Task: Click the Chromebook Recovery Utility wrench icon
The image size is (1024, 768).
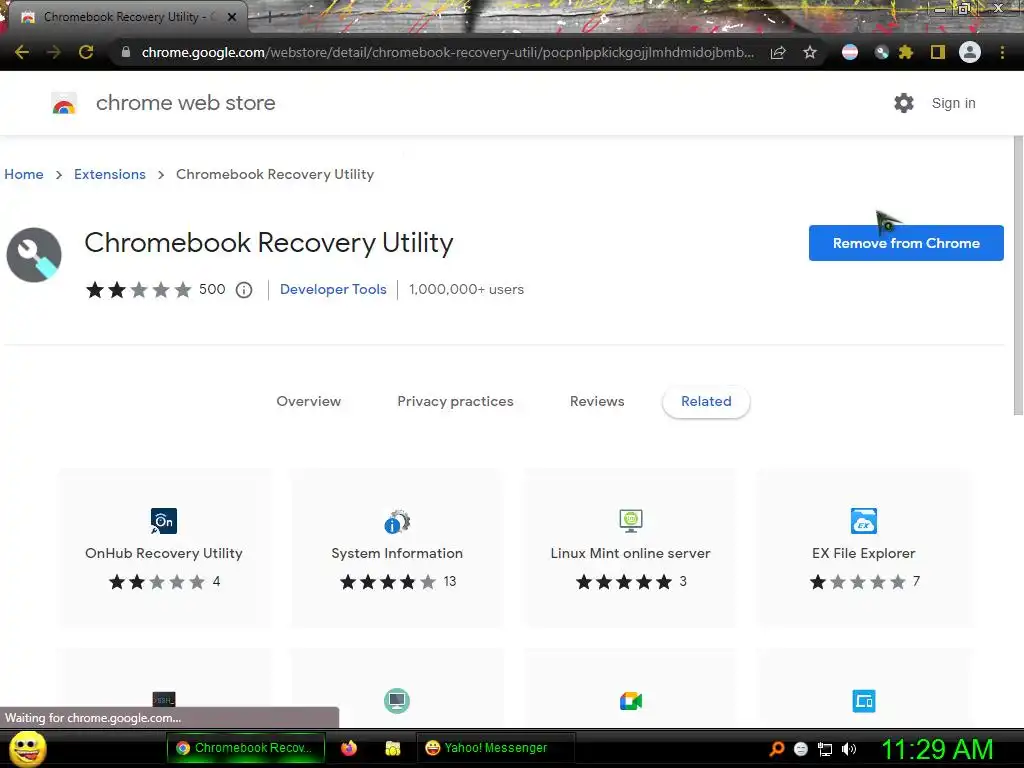Action: 34,255
